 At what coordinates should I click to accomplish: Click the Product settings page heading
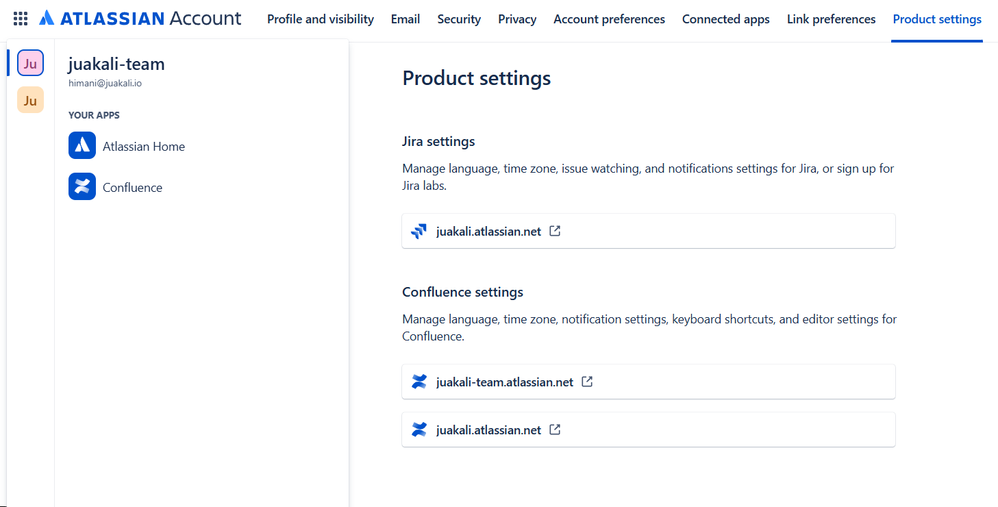coord(476,78)
